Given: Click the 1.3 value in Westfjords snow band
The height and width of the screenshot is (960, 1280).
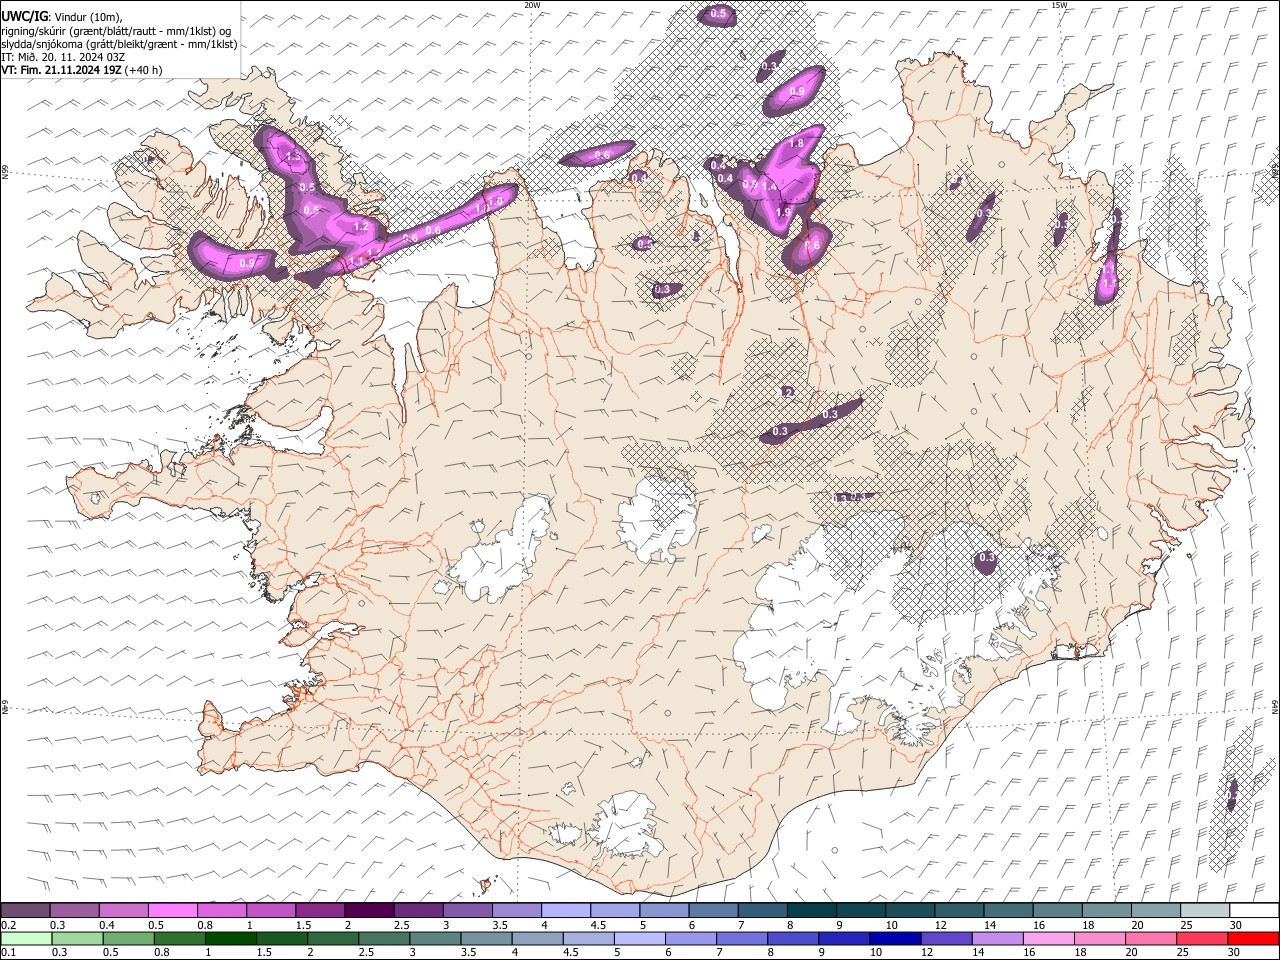Looking at the screenshot, I should pos(293,157).
